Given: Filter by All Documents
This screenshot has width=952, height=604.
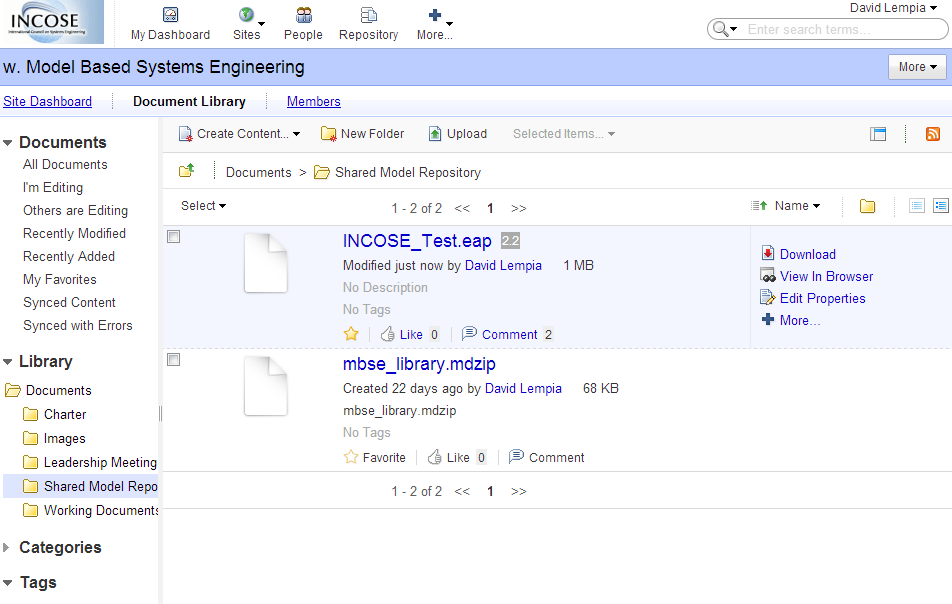Looking at the screenshot, I should coord(65,165).
